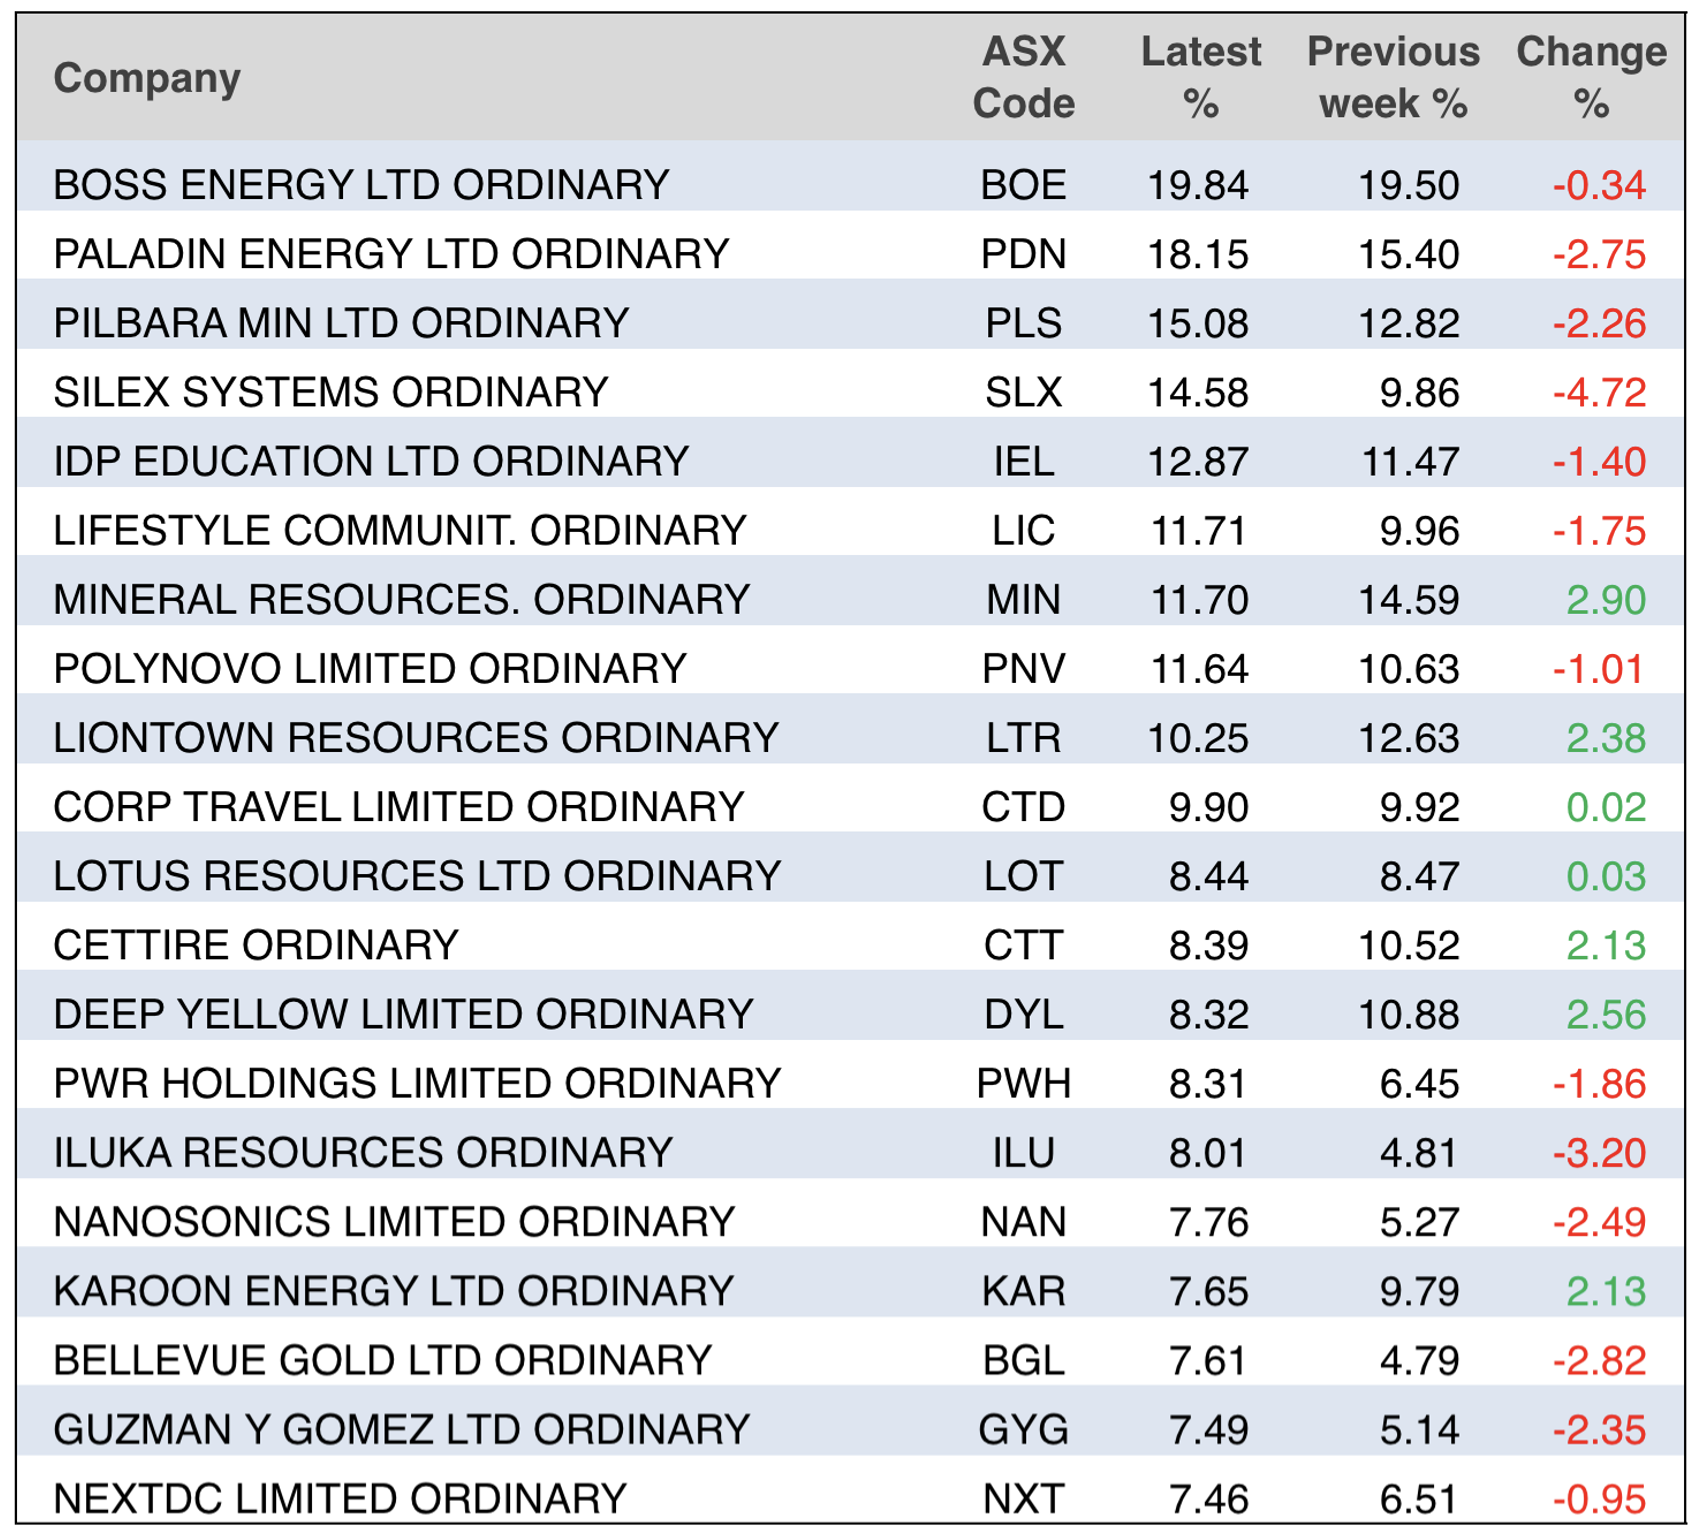Click the IEL ASX code cell
Image resolution: width=1692 pixels, height=1538 pixels.
point(1023,461)
